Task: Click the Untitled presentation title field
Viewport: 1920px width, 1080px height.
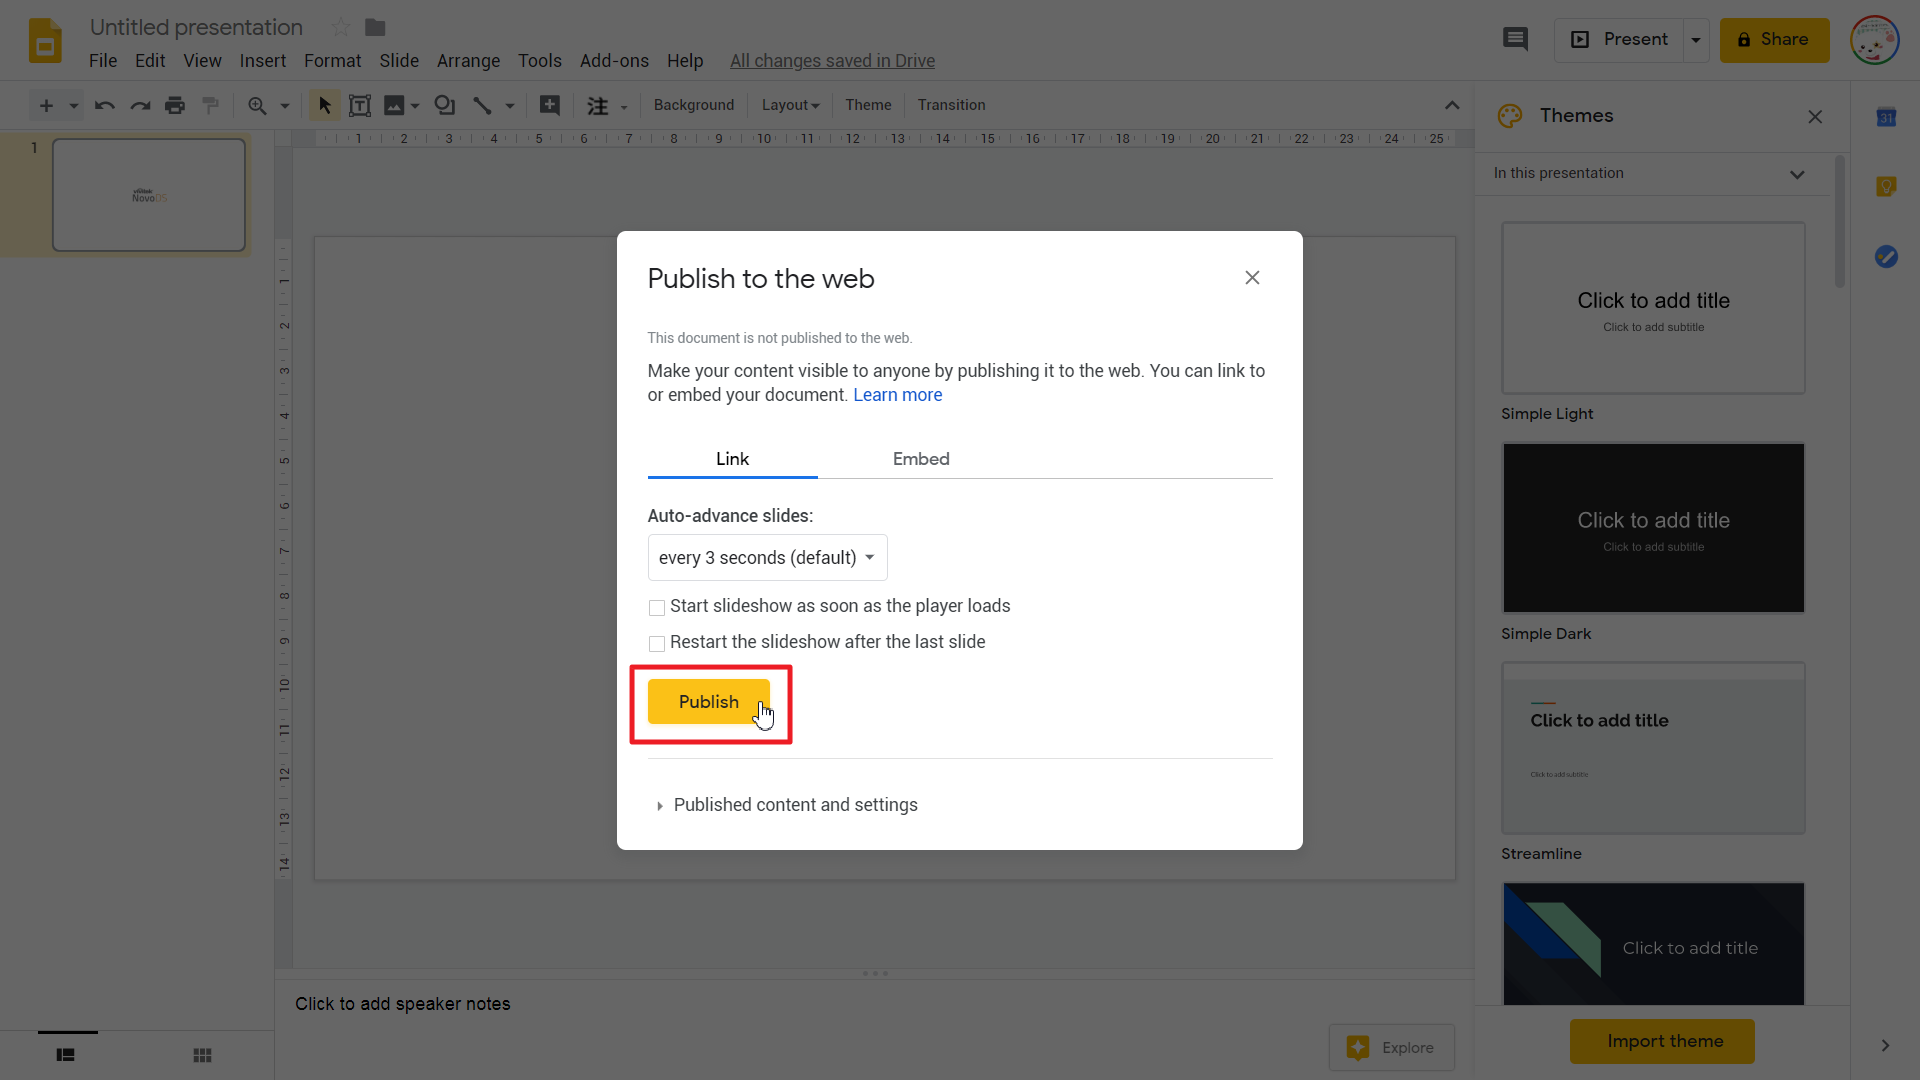Action: 196,27
